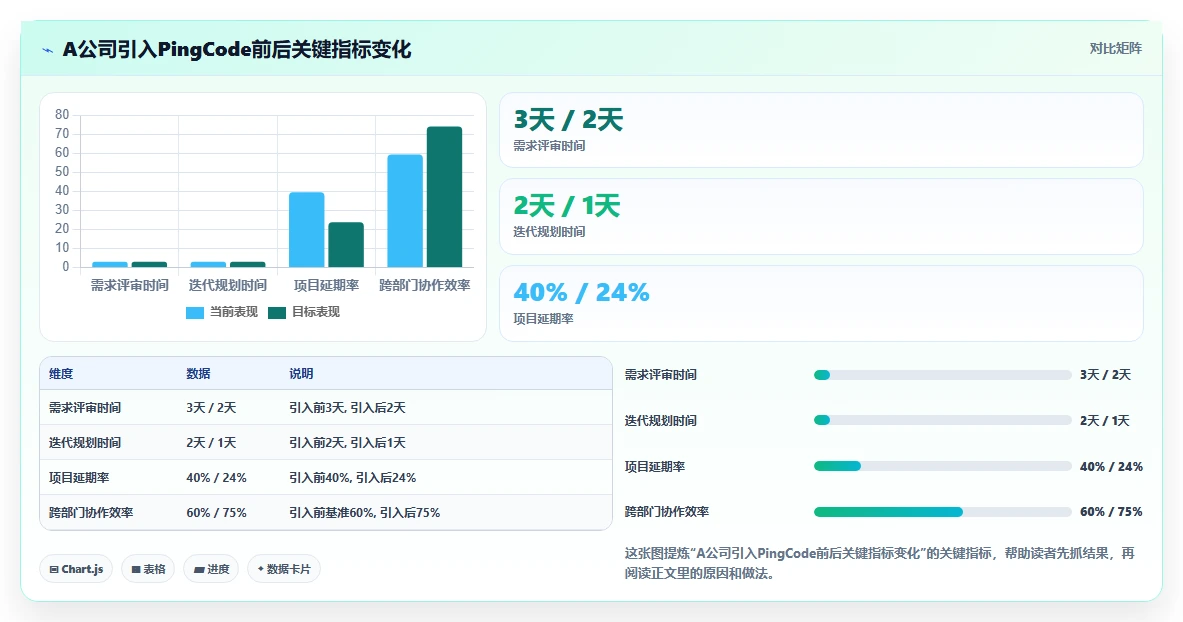
Task: Click the description 引入前3天, 引入后2天
Action: 347,408
